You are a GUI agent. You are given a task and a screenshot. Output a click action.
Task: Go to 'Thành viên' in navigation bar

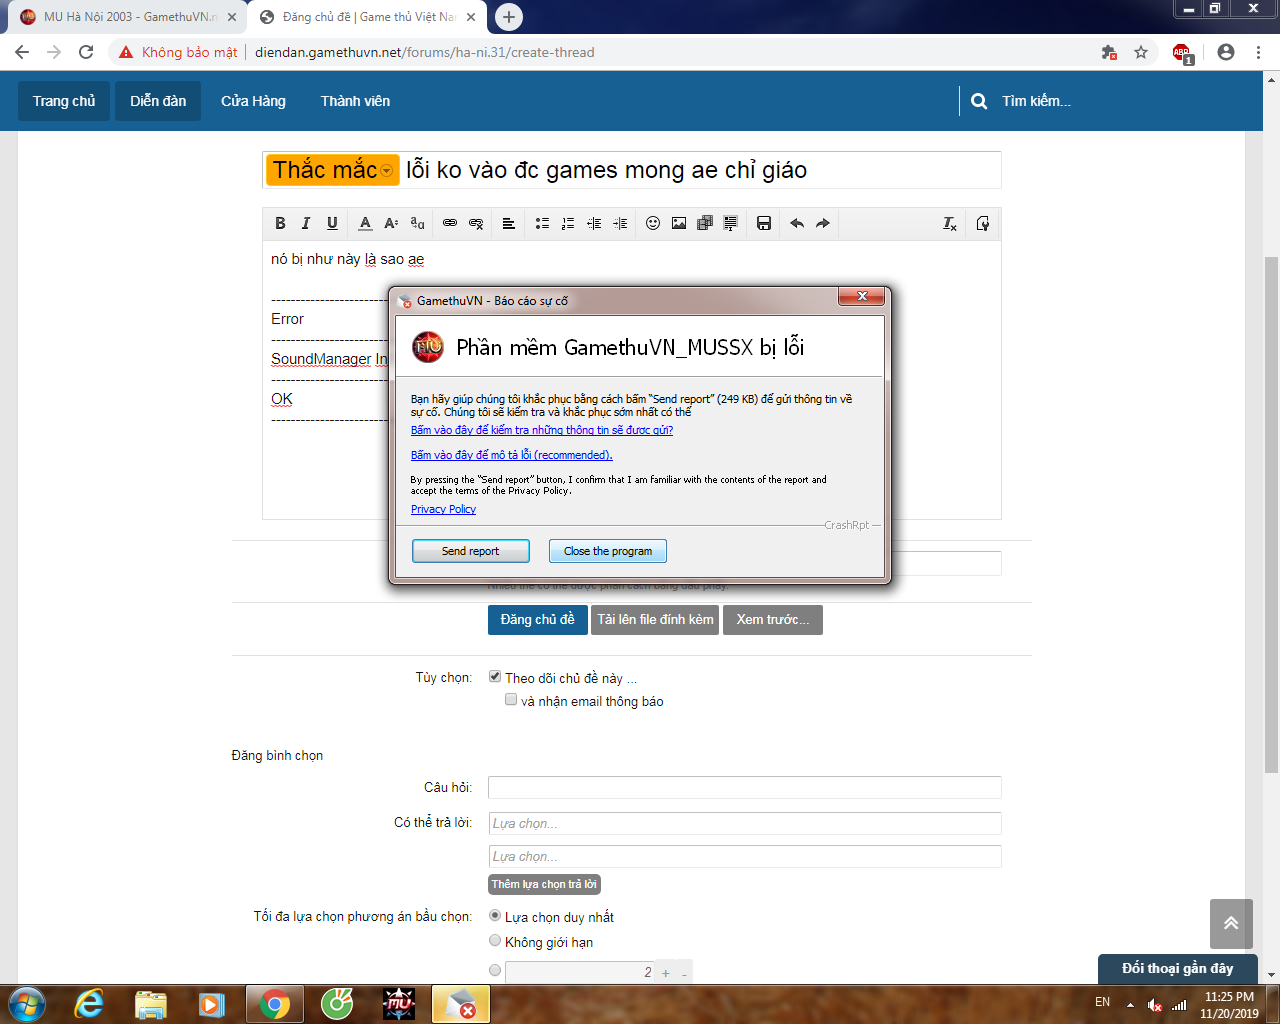point(355,101)
